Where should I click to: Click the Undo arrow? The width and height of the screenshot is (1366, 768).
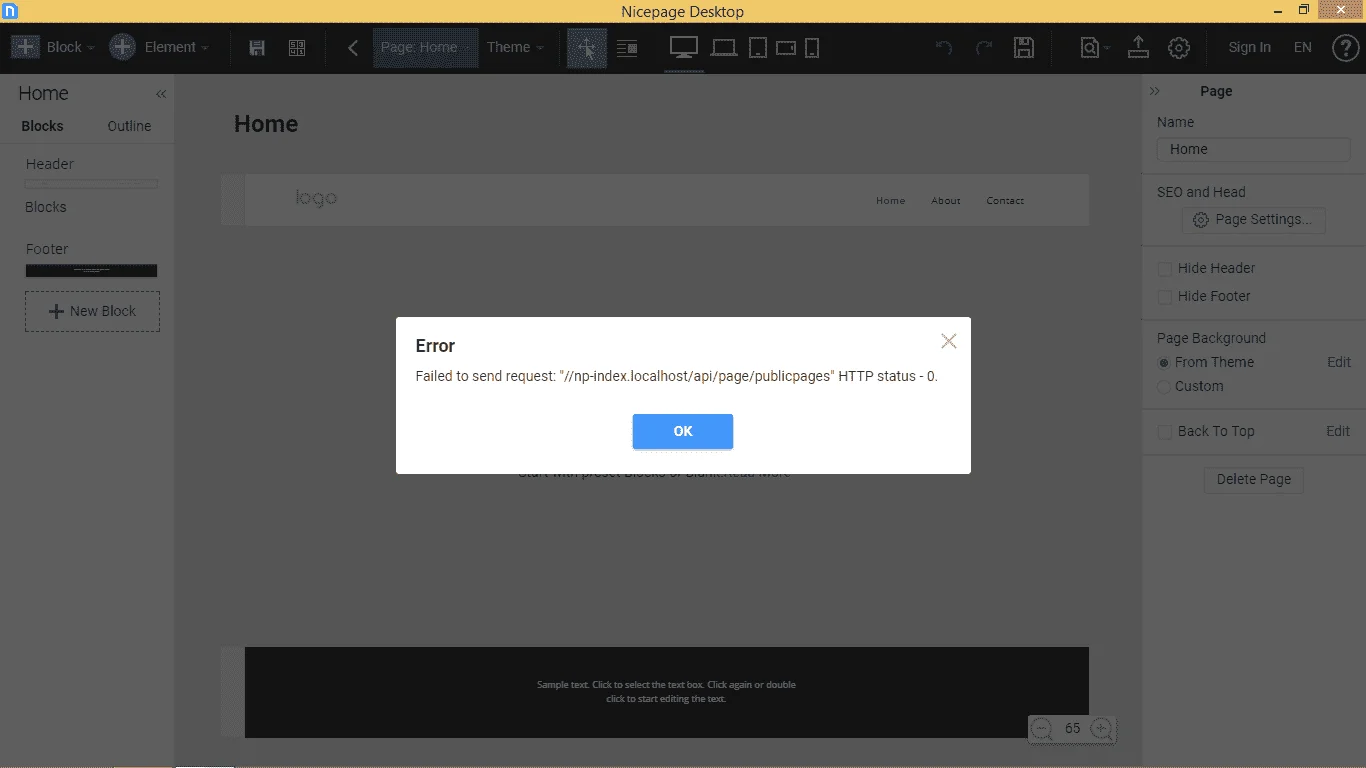pyautogui.click(x=944, y=48)
